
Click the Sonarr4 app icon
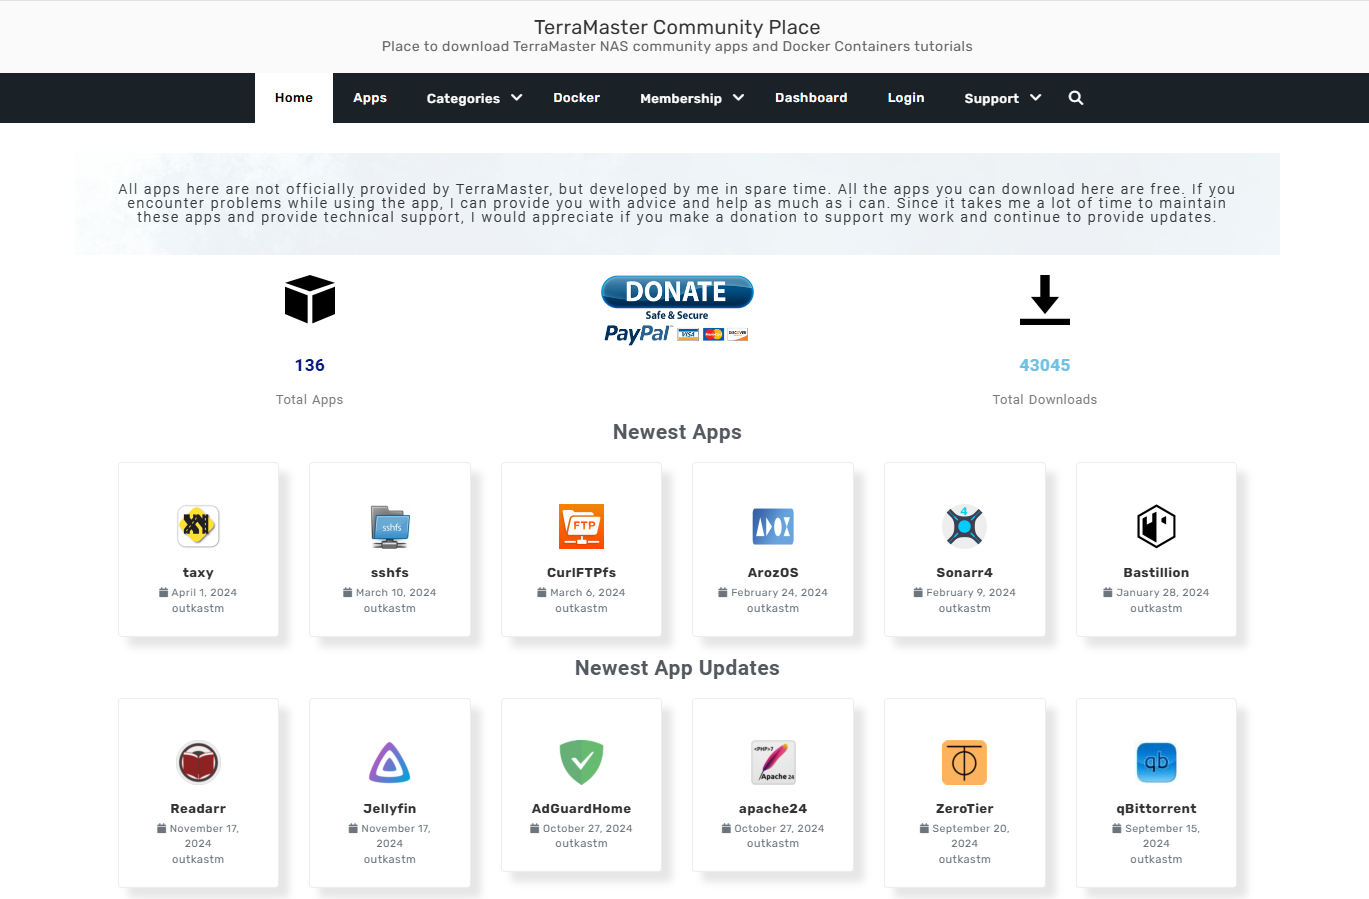pyautogui.click(x=964, y=526)
